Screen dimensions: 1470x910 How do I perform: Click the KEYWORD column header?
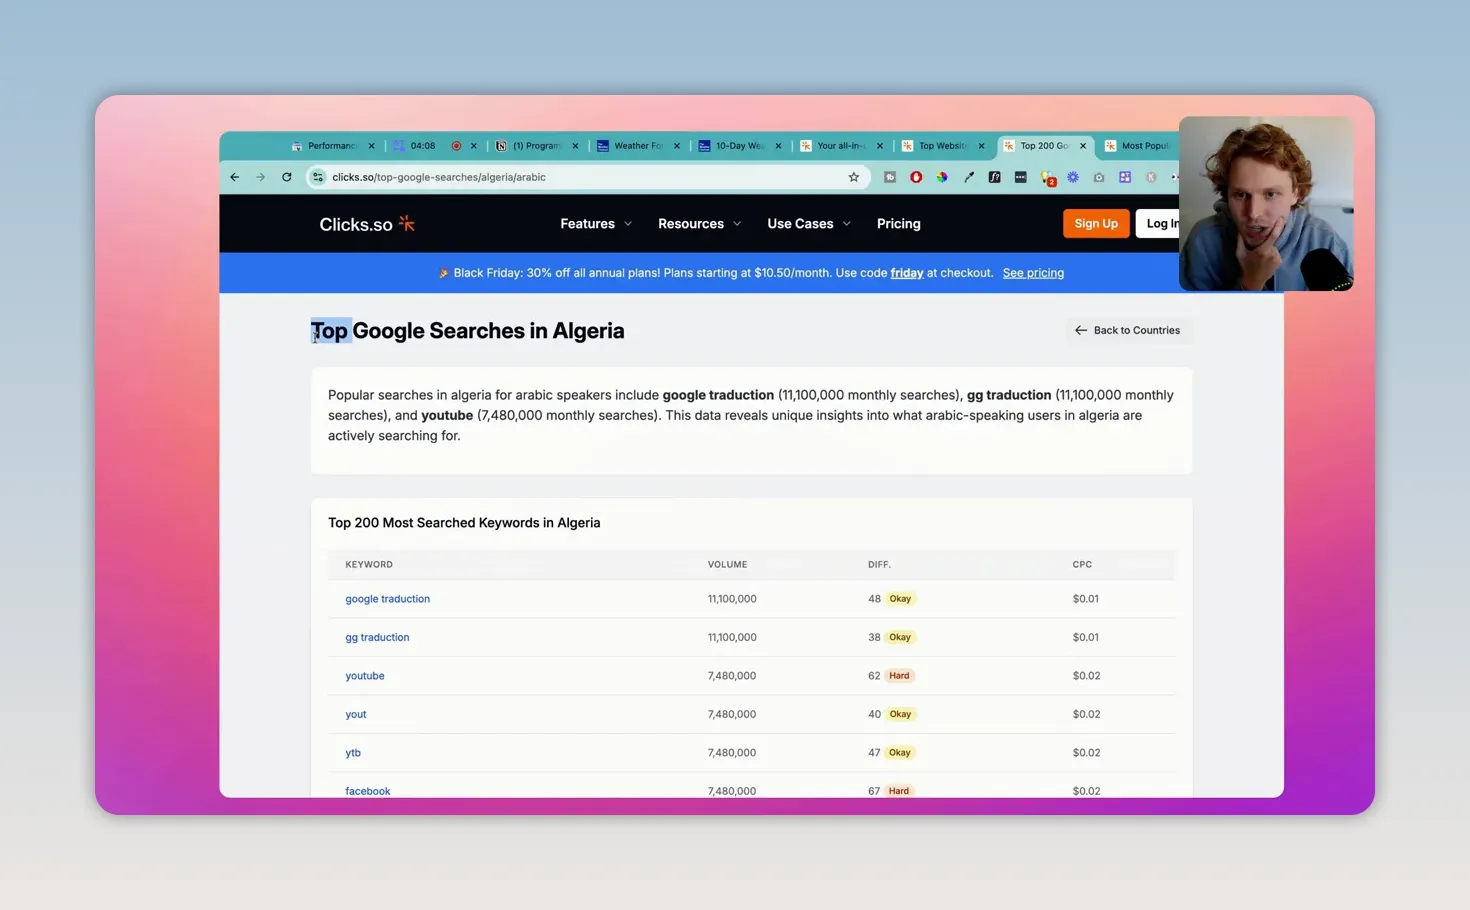pos(369,565)
